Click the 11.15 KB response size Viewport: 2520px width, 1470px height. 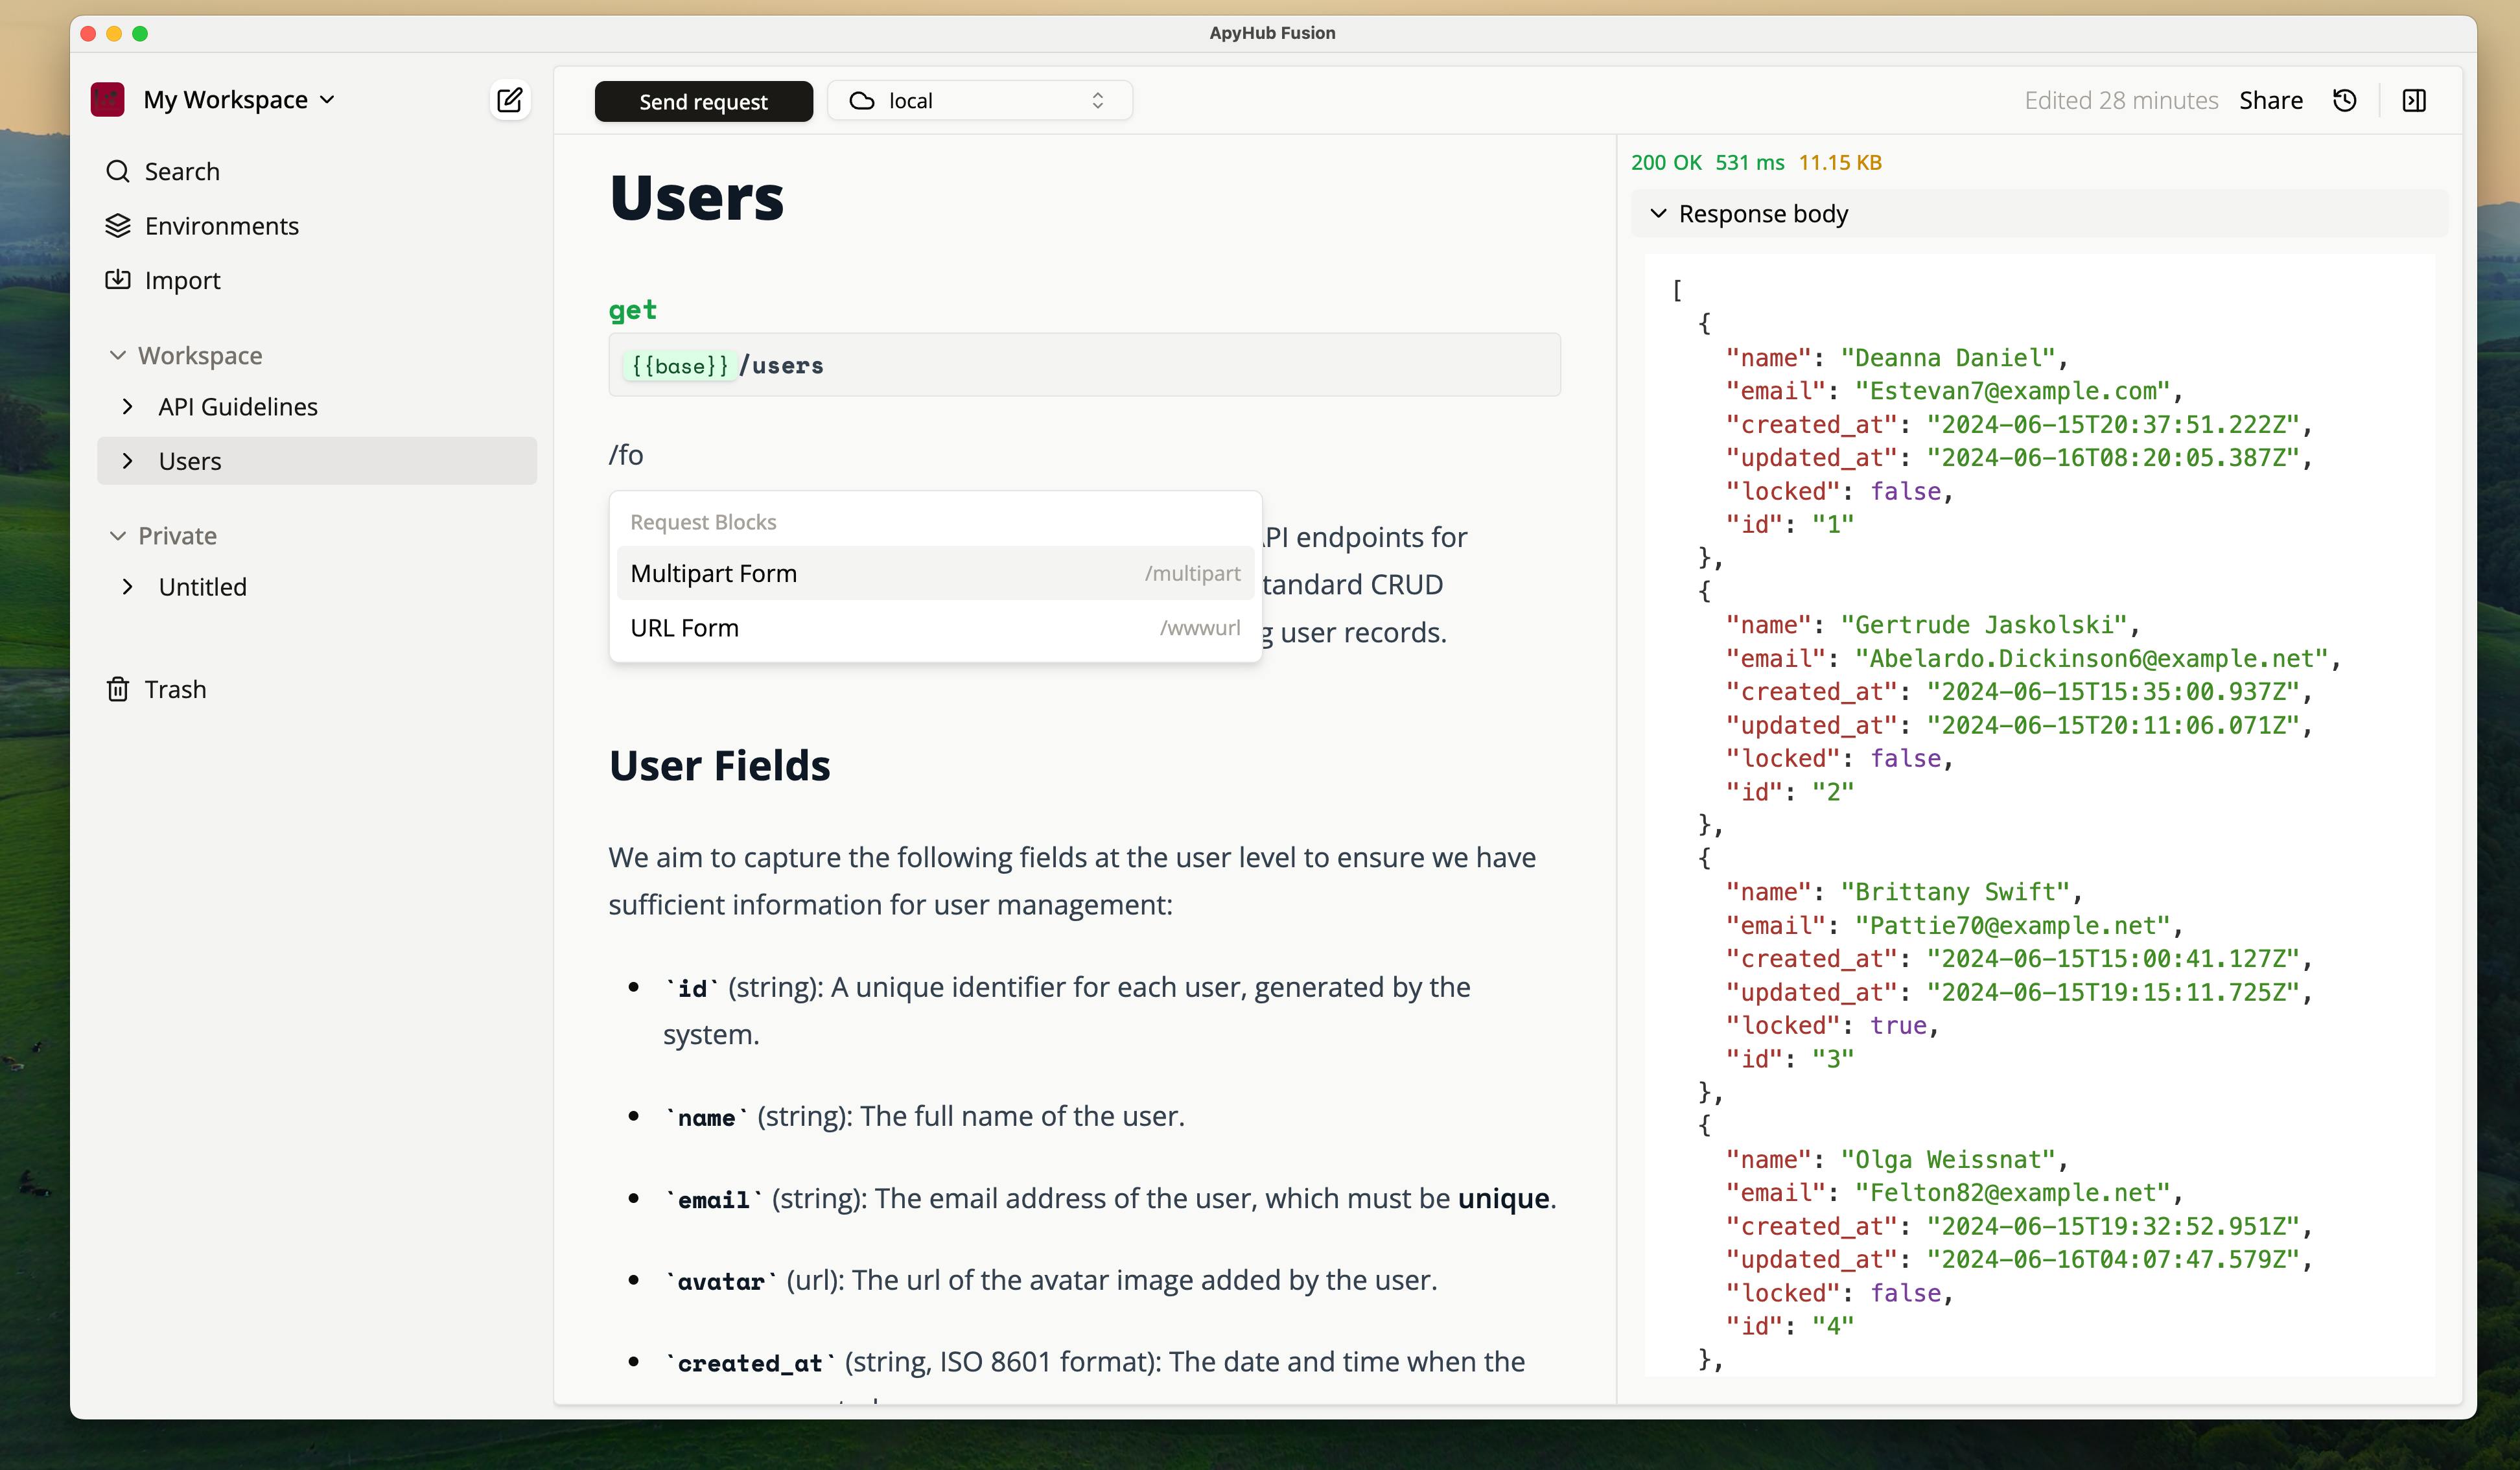(x=1840, y=162)
